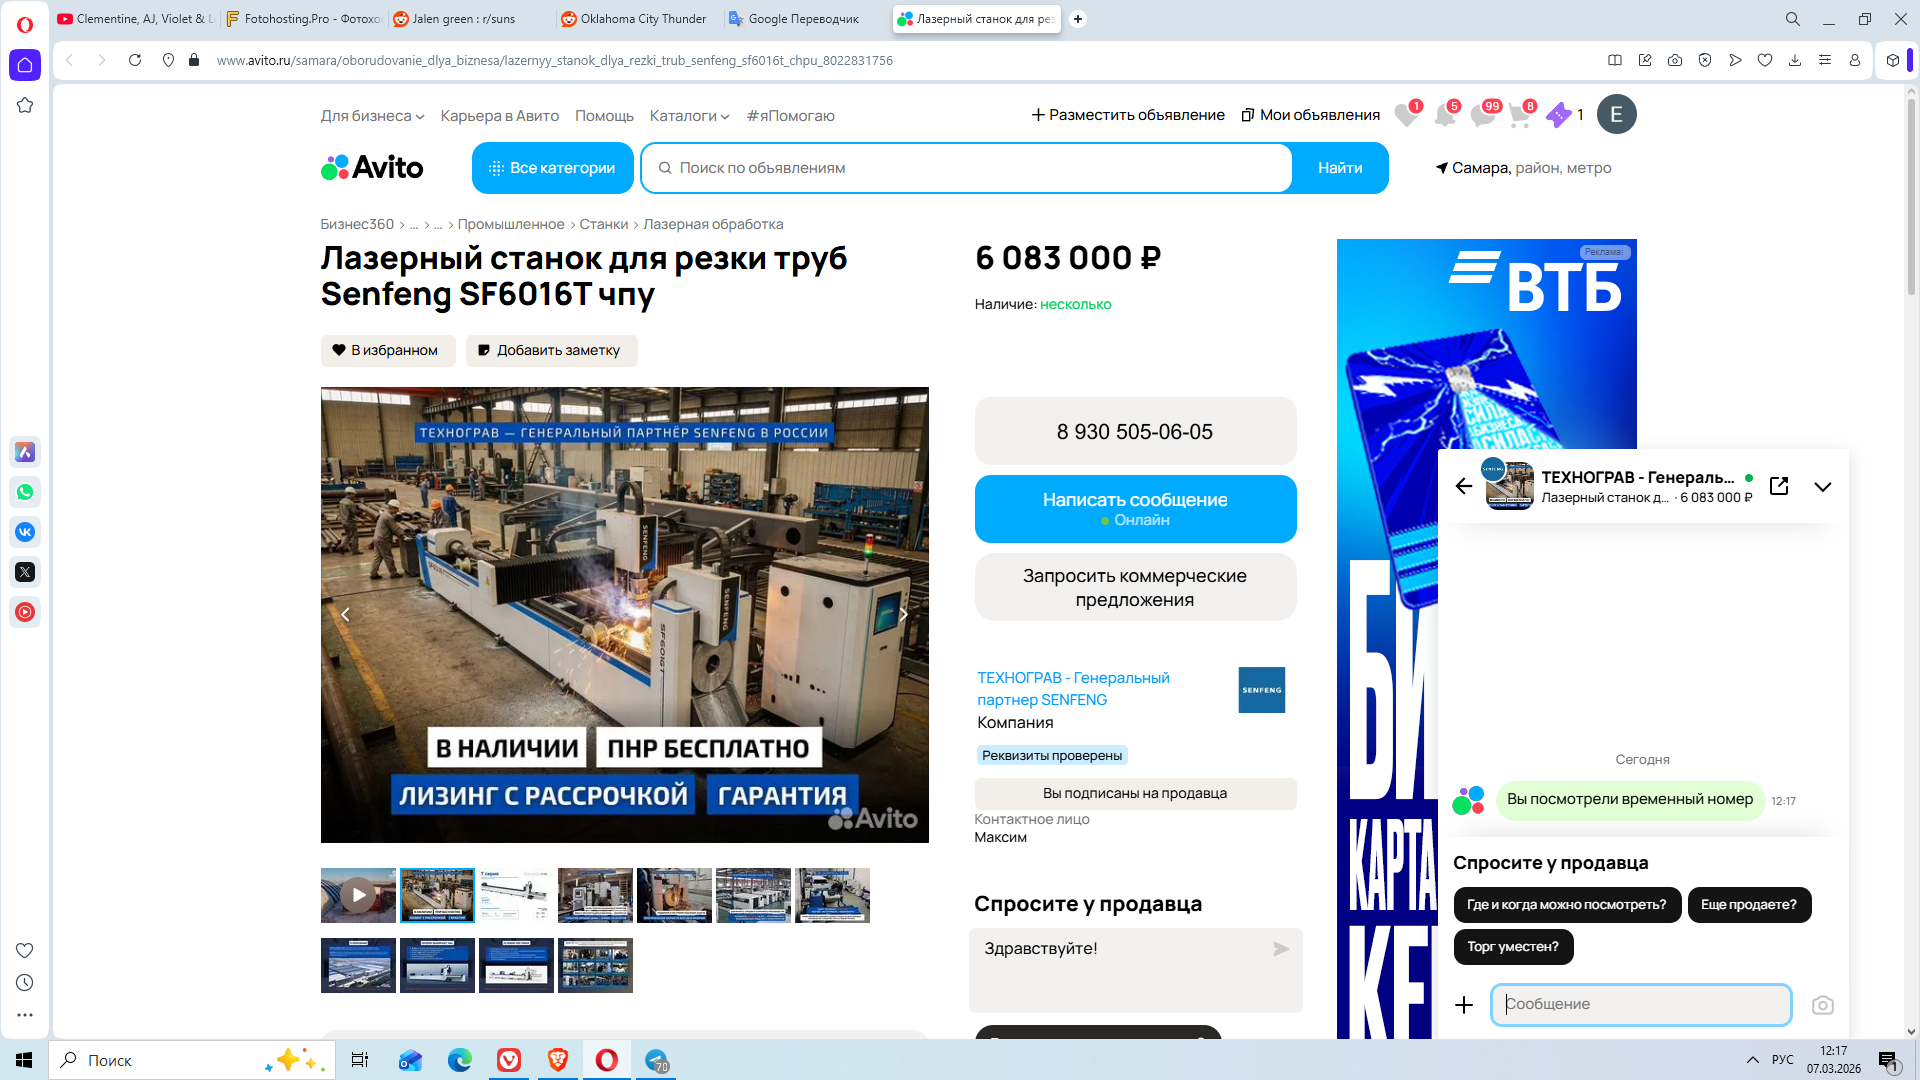Toggle the 'В избранном' favorite button

(387, 350)
